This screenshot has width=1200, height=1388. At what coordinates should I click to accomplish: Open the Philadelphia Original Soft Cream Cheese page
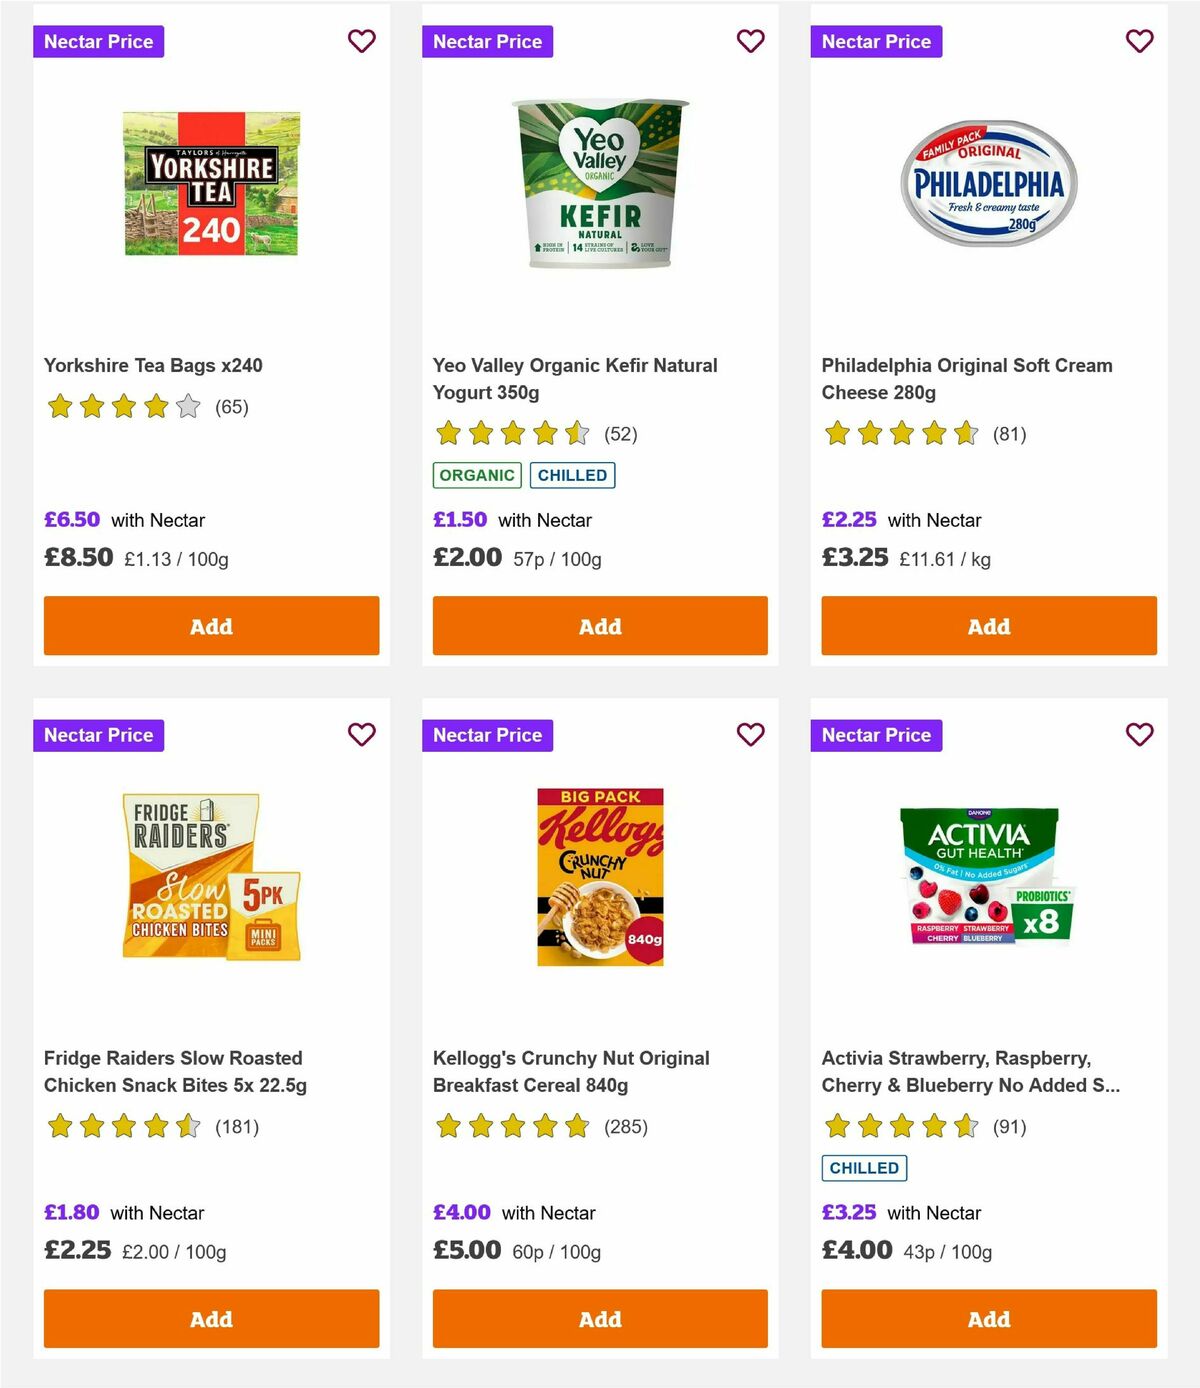click(x=966, y=379)
